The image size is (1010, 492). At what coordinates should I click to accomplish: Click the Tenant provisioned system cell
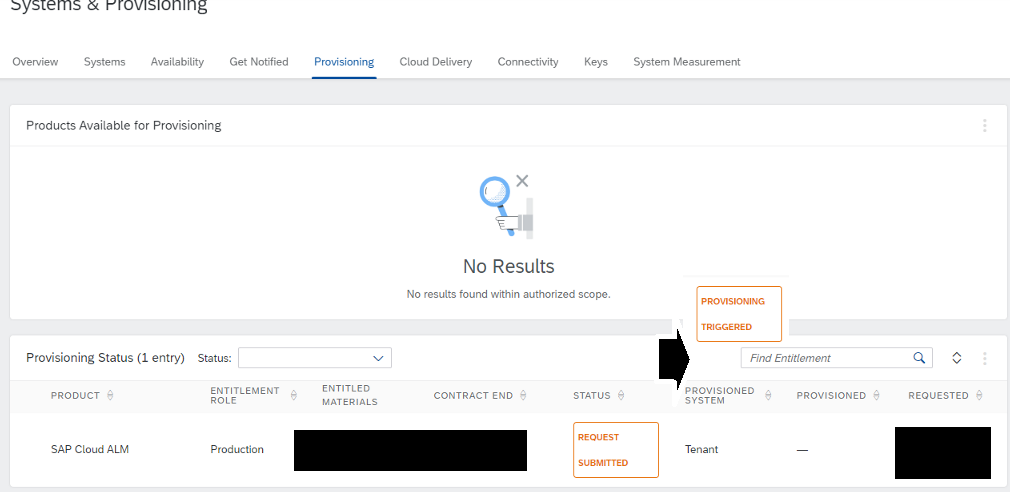pyautogui.click(x=701, y=449)
